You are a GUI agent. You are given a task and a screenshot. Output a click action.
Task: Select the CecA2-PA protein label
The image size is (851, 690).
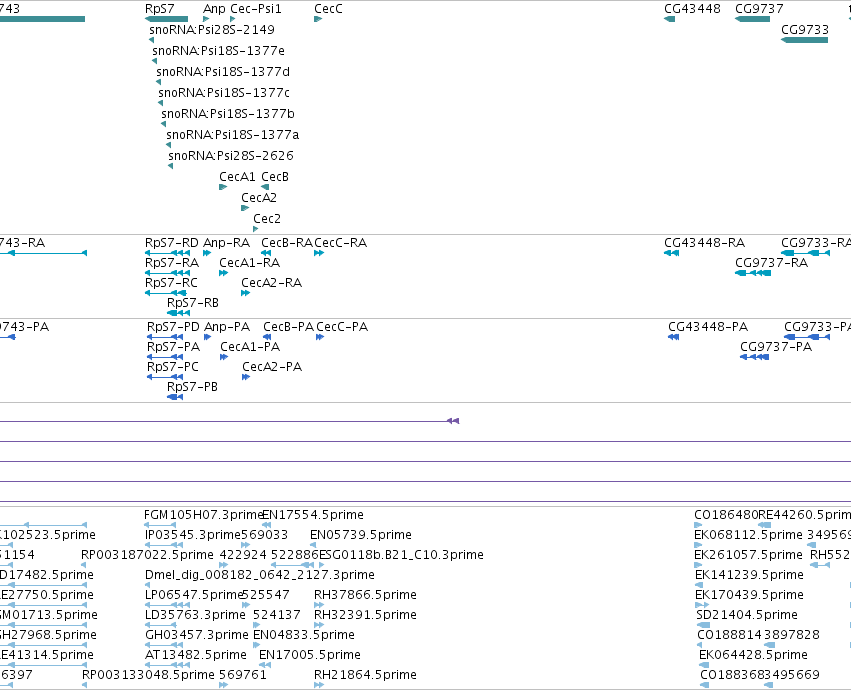pyautogui.click(x=272, y=367)
